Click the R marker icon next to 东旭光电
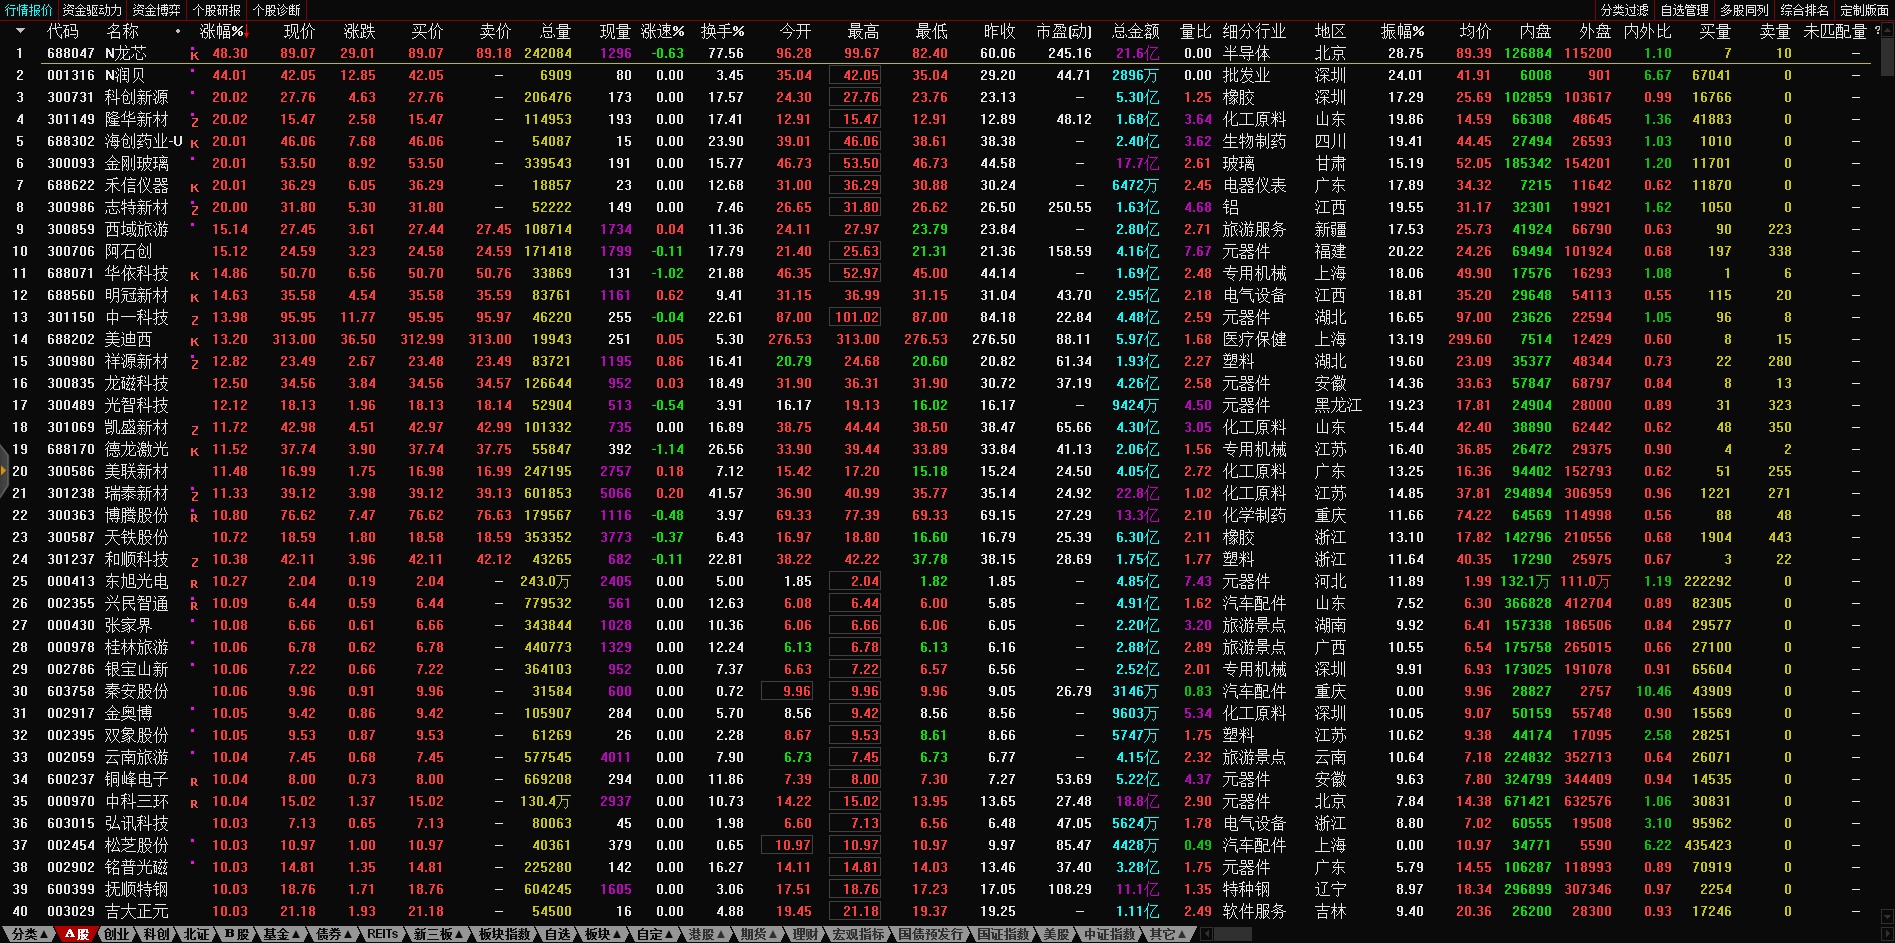The height and width of the screenshot is (943, 1895). tap(194, 583)
